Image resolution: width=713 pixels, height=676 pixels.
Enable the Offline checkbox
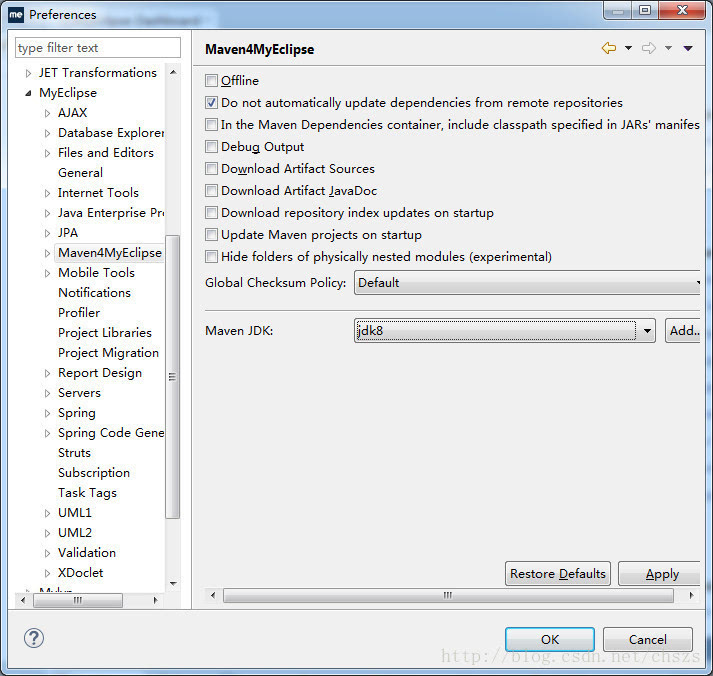(x=211, y=81)
